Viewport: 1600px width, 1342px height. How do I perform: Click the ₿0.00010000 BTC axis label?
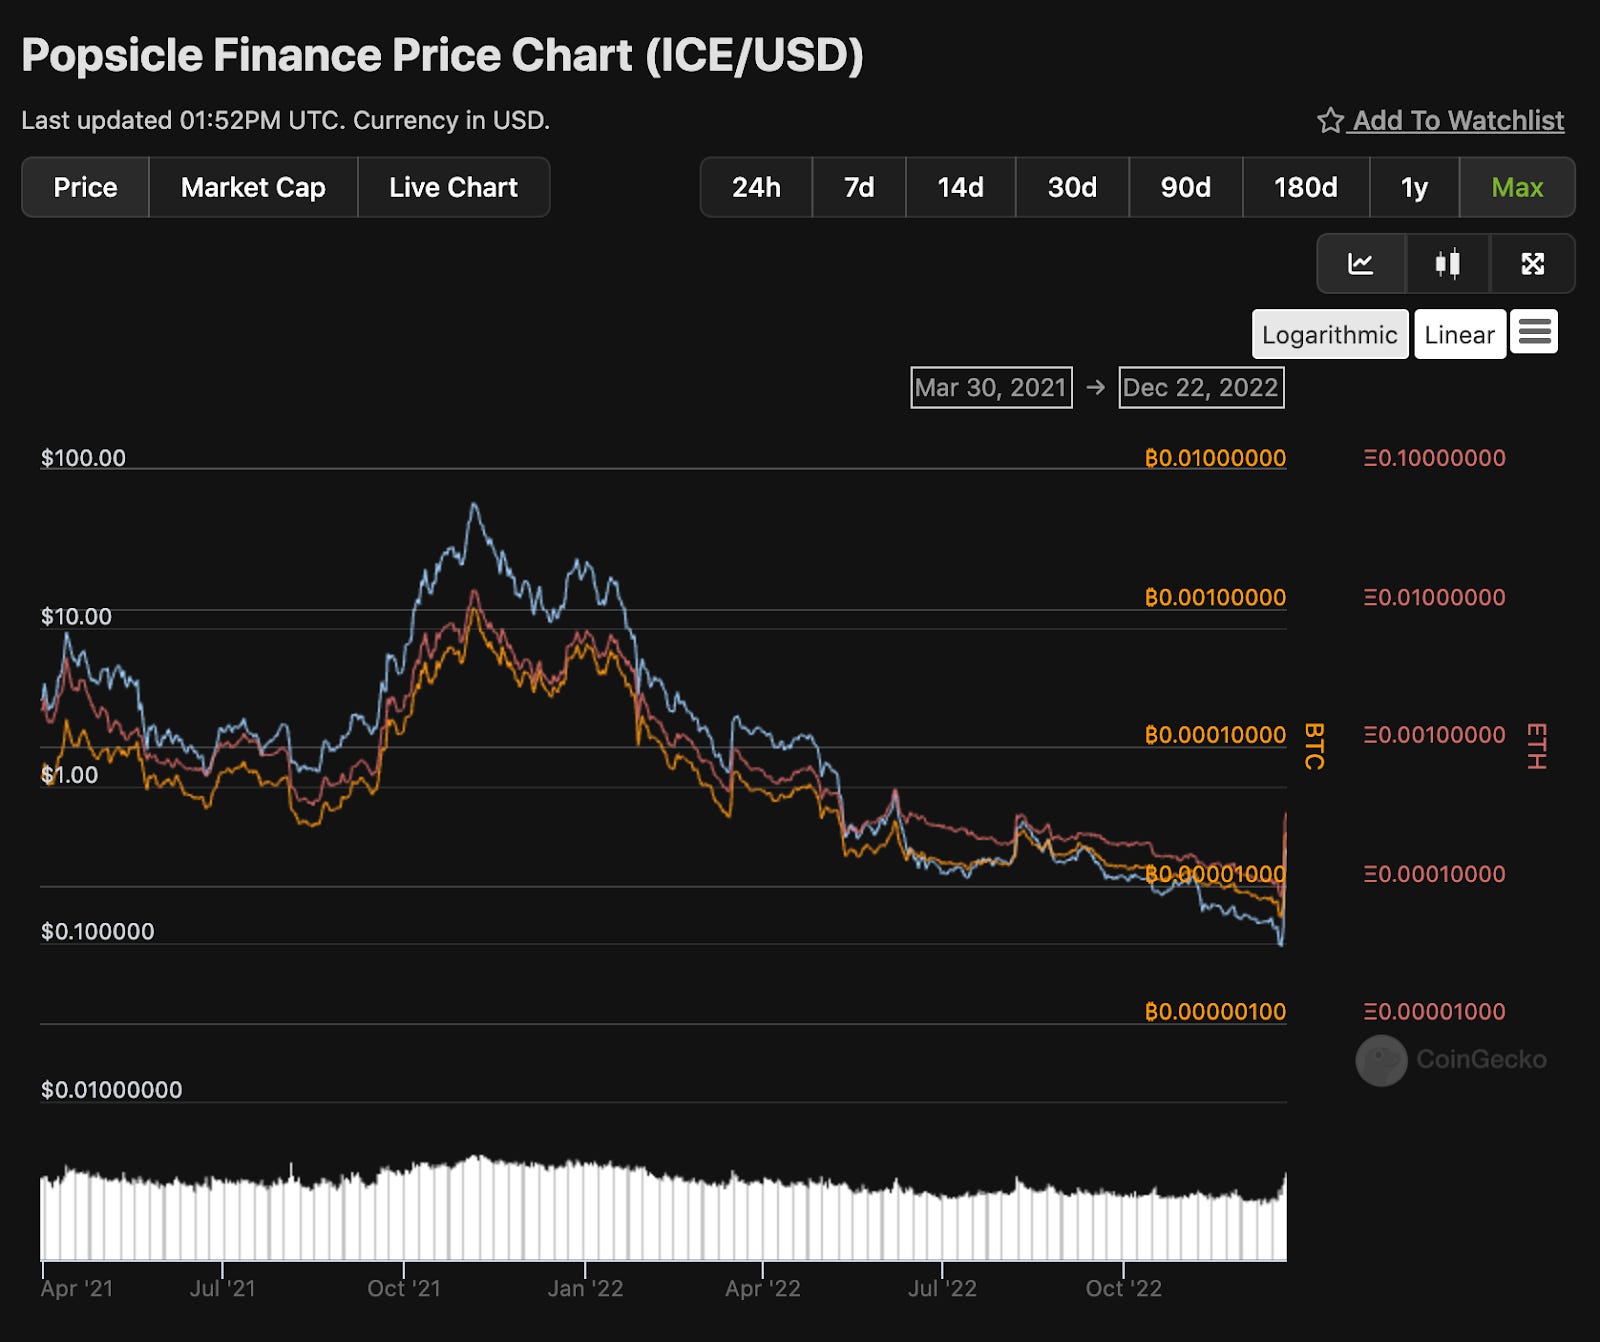click(1215, 735)
